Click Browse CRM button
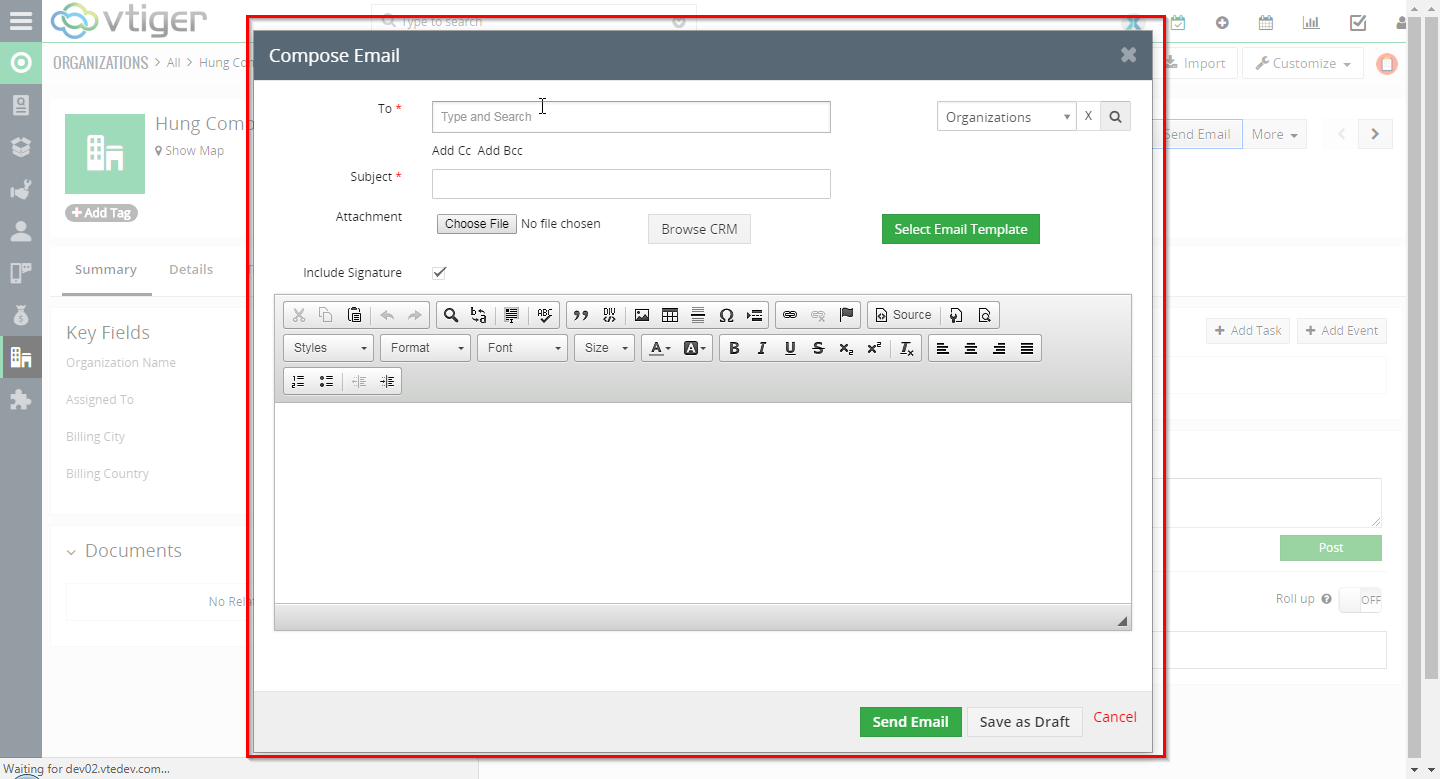1440x779 pixels. pos(699,229)
